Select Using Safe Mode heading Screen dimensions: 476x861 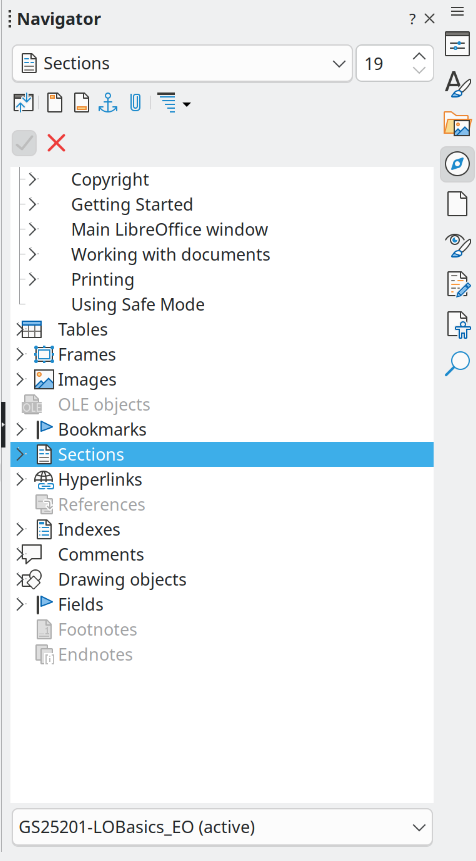tap(138, 305)
